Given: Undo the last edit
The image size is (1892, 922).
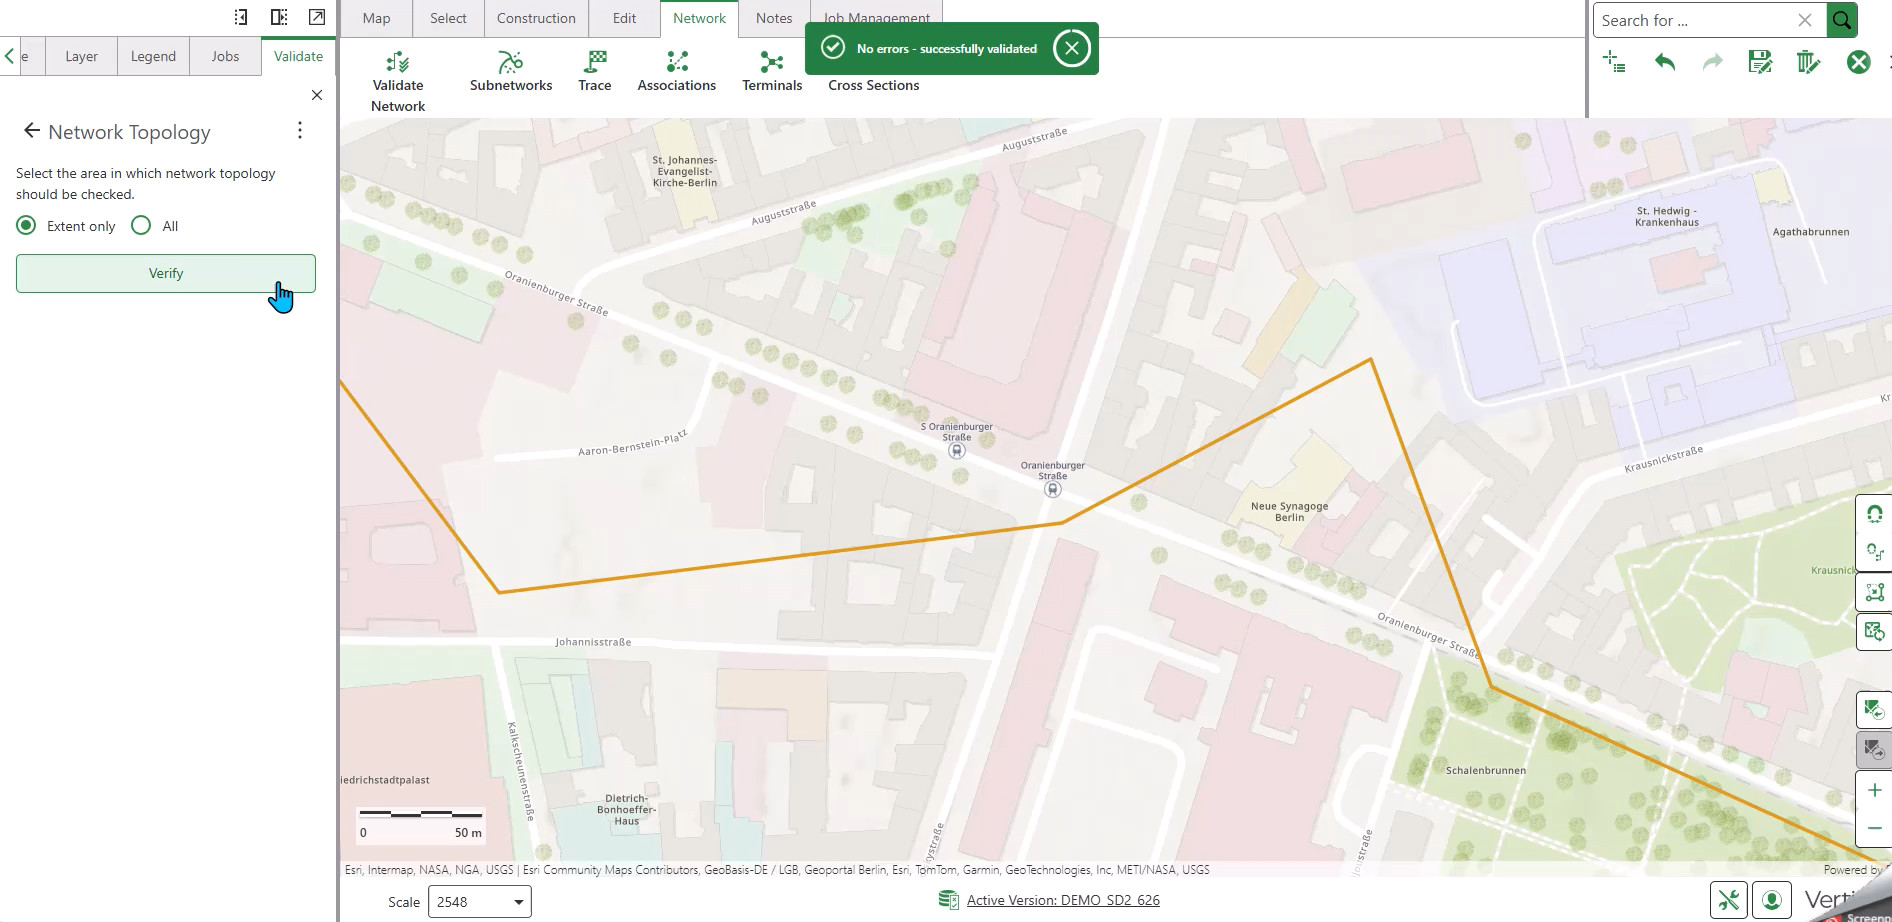Looking at the screenshot, I should pyautogui.click(x=1665, y=61).
